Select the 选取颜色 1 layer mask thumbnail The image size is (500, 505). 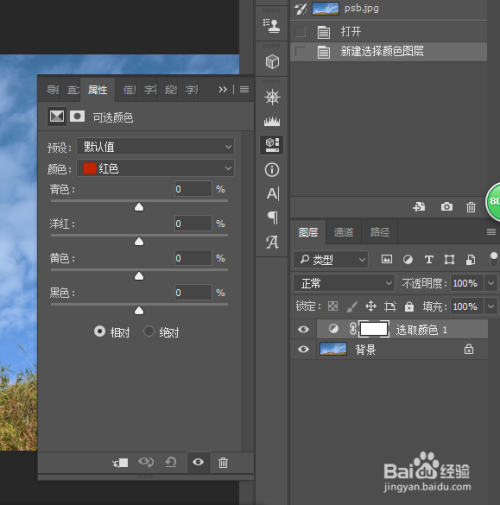(x=374, y=329)
